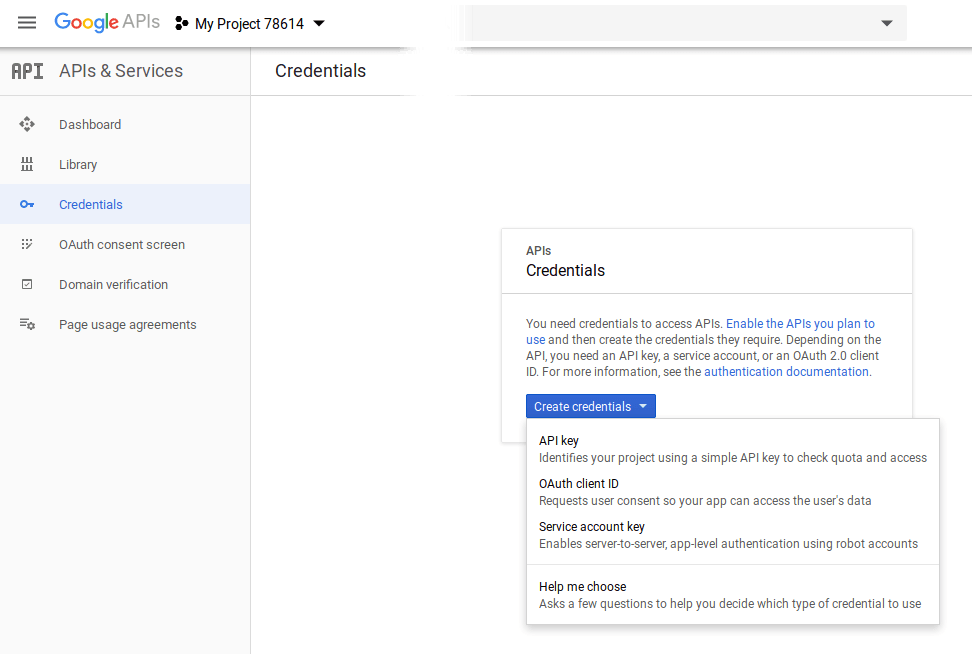Click the Credentials key icon
This screenshot has width=972, height=654.
click(x=27, y=205)
